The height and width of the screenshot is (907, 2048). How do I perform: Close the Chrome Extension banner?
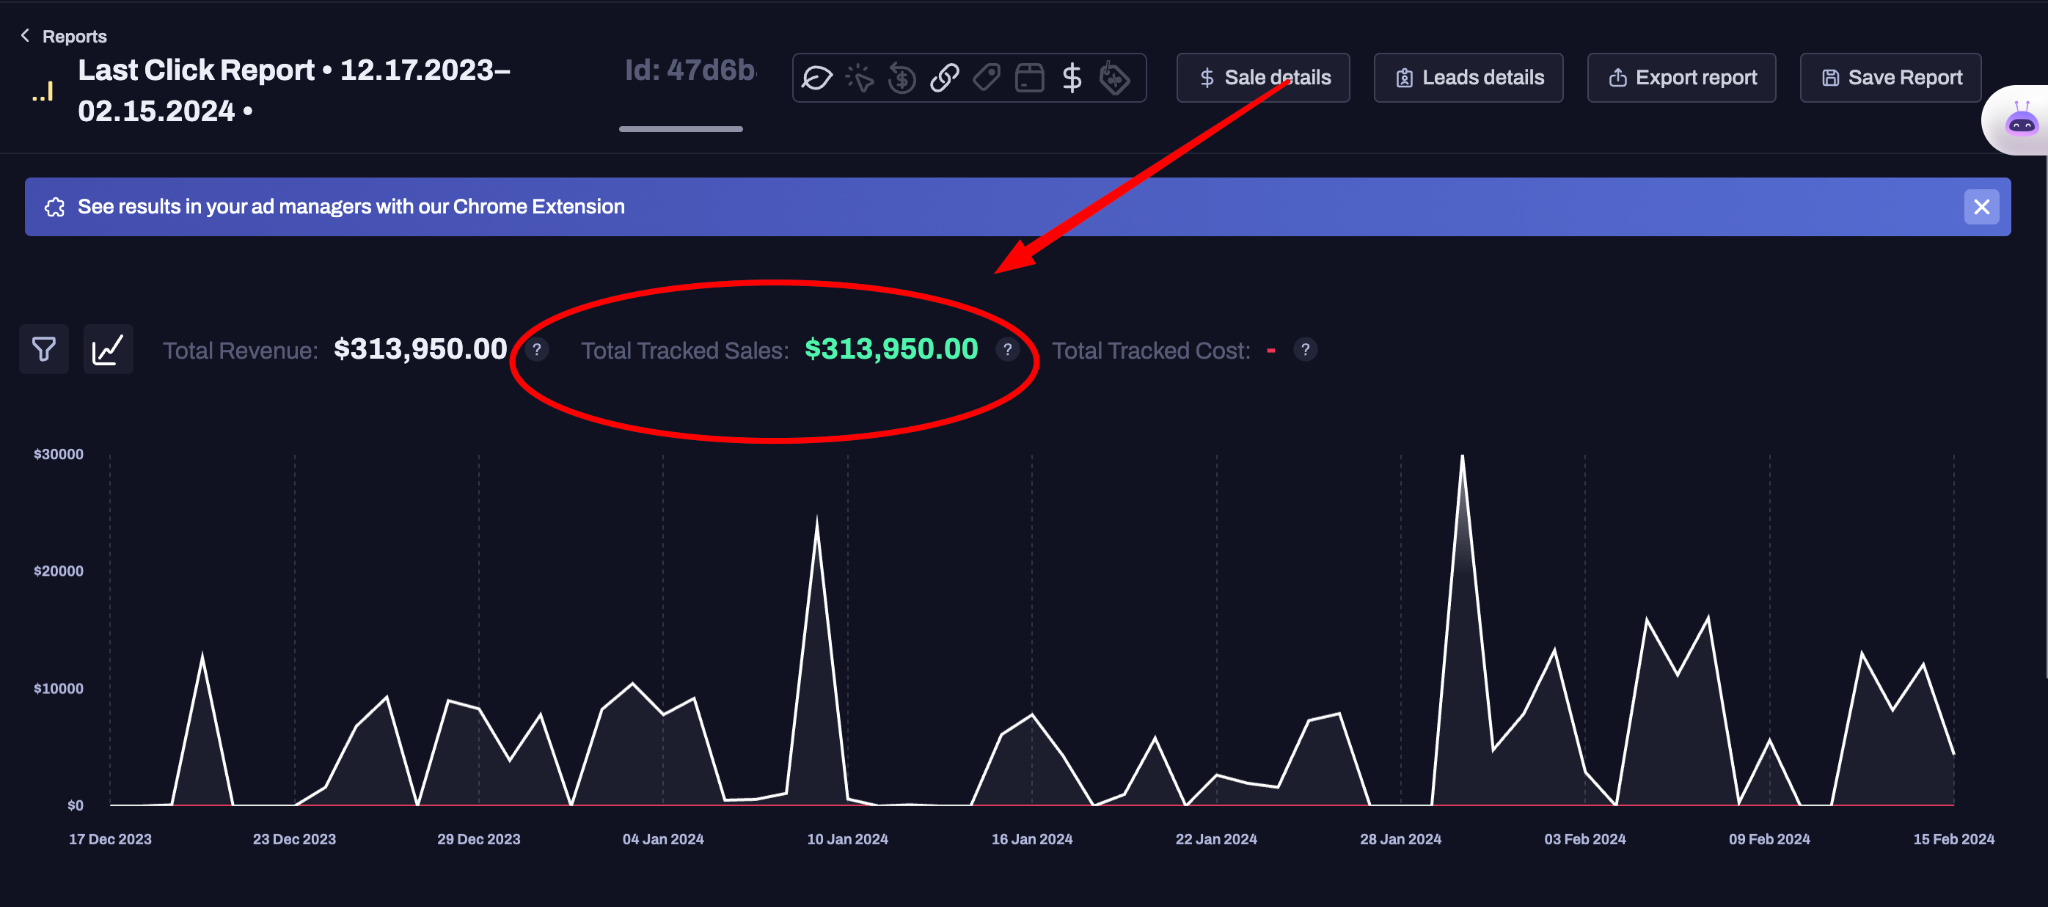tap(1982, 207)
